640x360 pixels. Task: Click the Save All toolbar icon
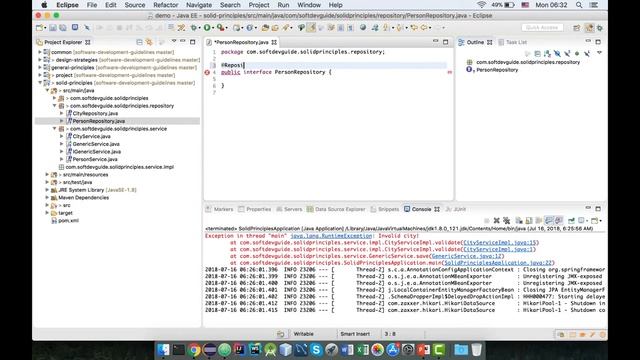pyautogui.click(x=63, y=28)
